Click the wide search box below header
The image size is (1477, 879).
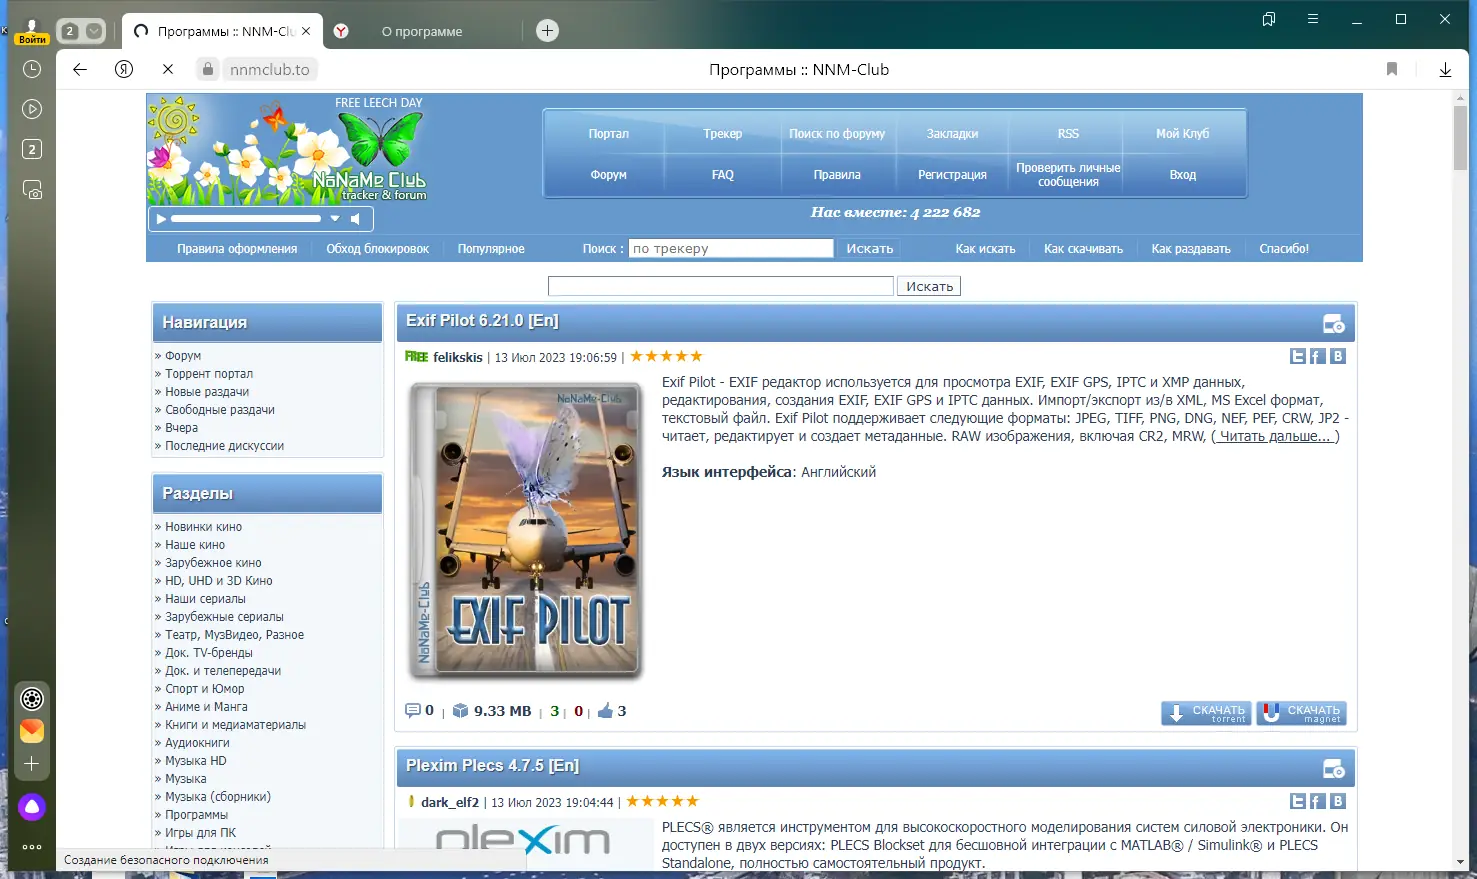click(720, 286)
